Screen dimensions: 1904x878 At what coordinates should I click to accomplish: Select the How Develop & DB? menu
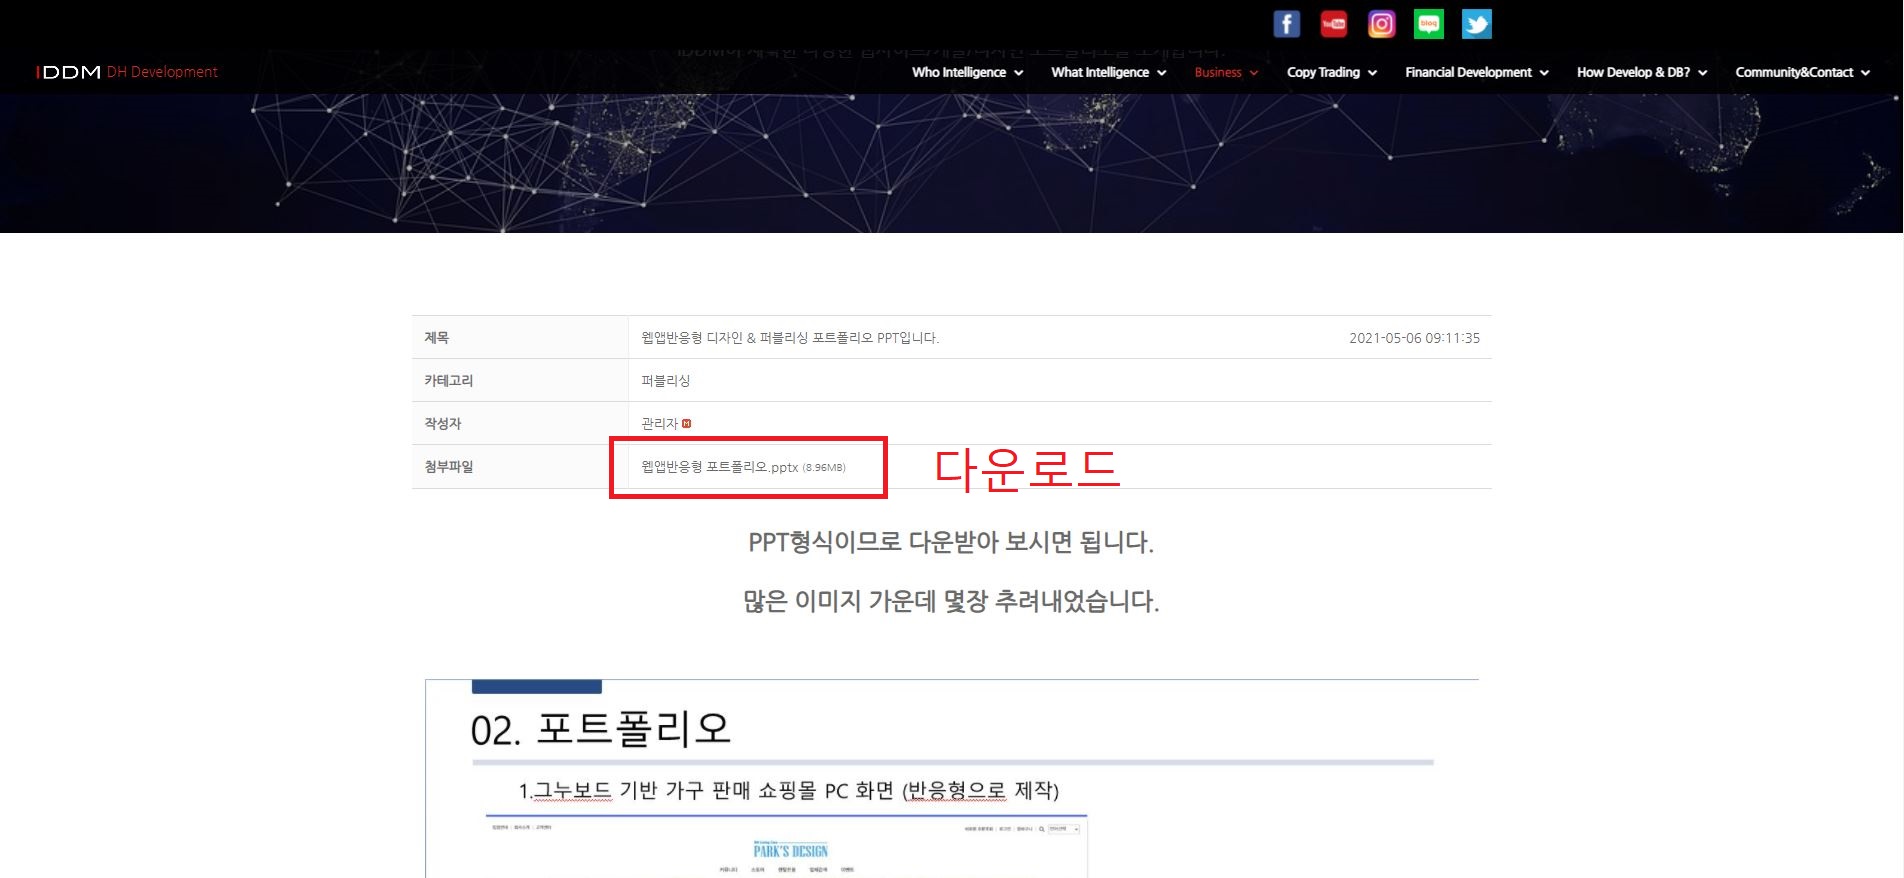point(1633,73)
